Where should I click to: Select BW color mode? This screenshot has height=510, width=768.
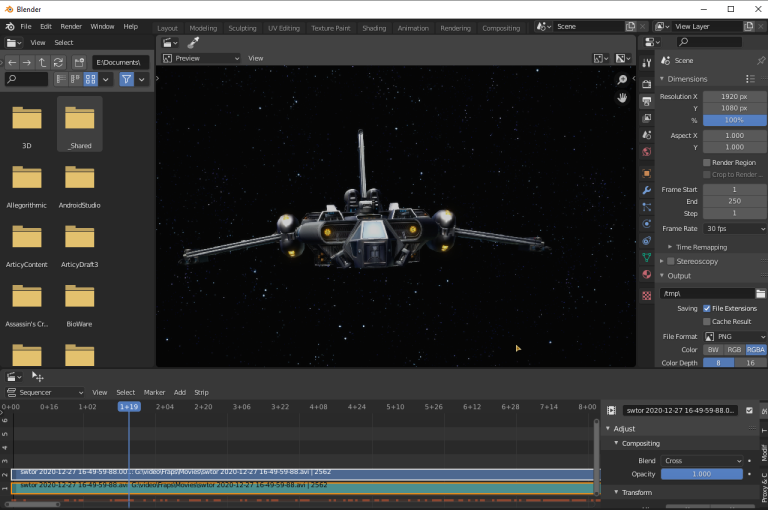click(x=713, y=350)
